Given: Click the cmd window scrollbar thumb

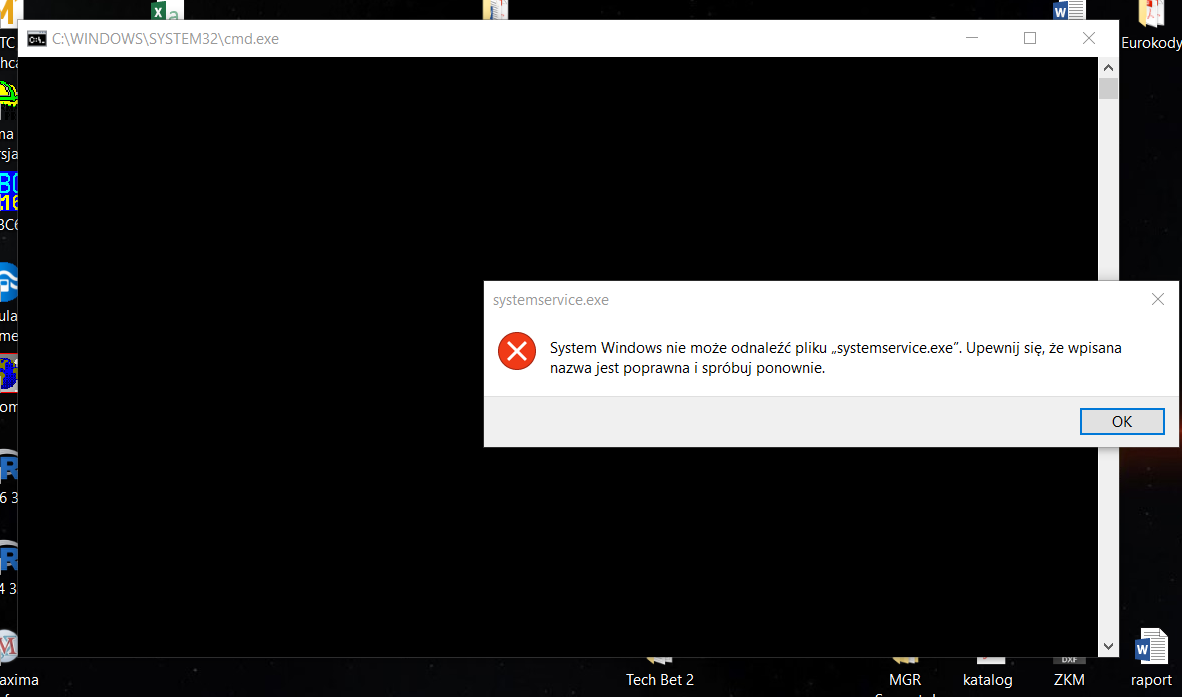Looking at the screenshot, I should [1108, 89].
